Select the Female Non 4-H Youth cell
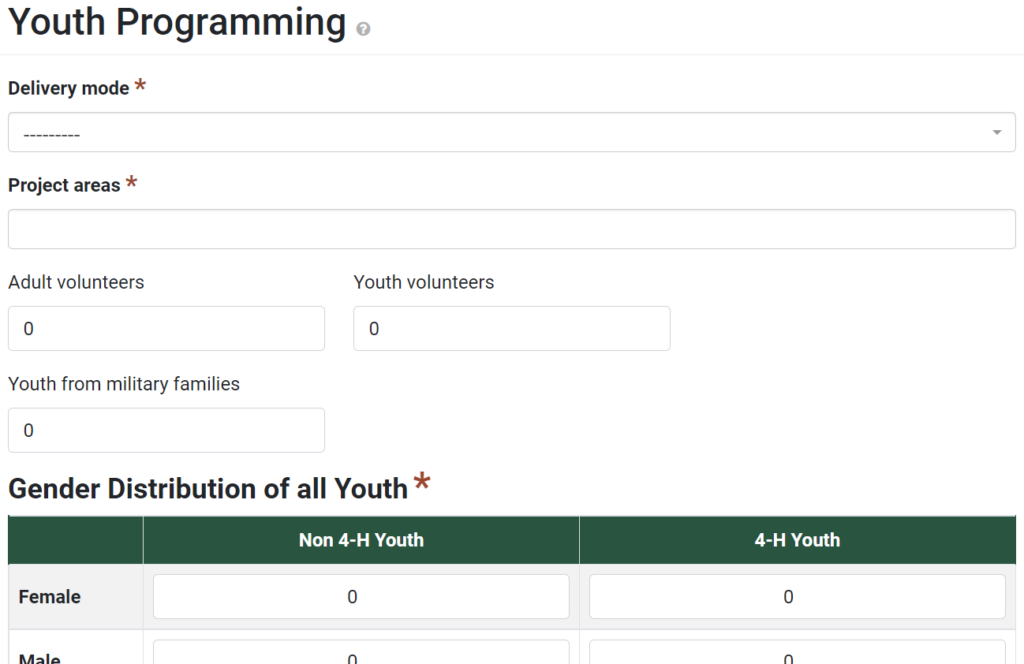 click(360, 596)
